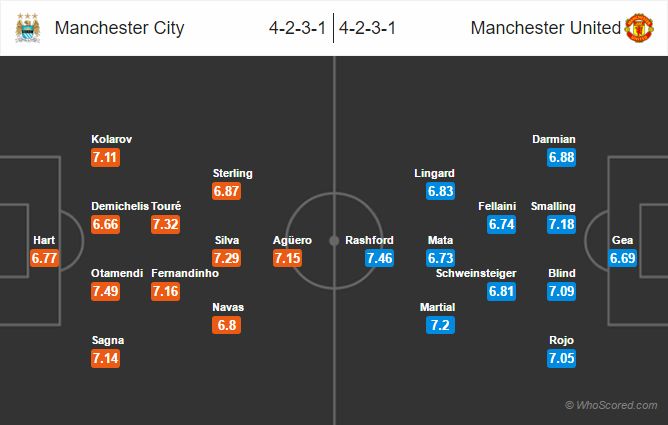Click City's 4-2-3-1 formation text

(x=297, y=28)
